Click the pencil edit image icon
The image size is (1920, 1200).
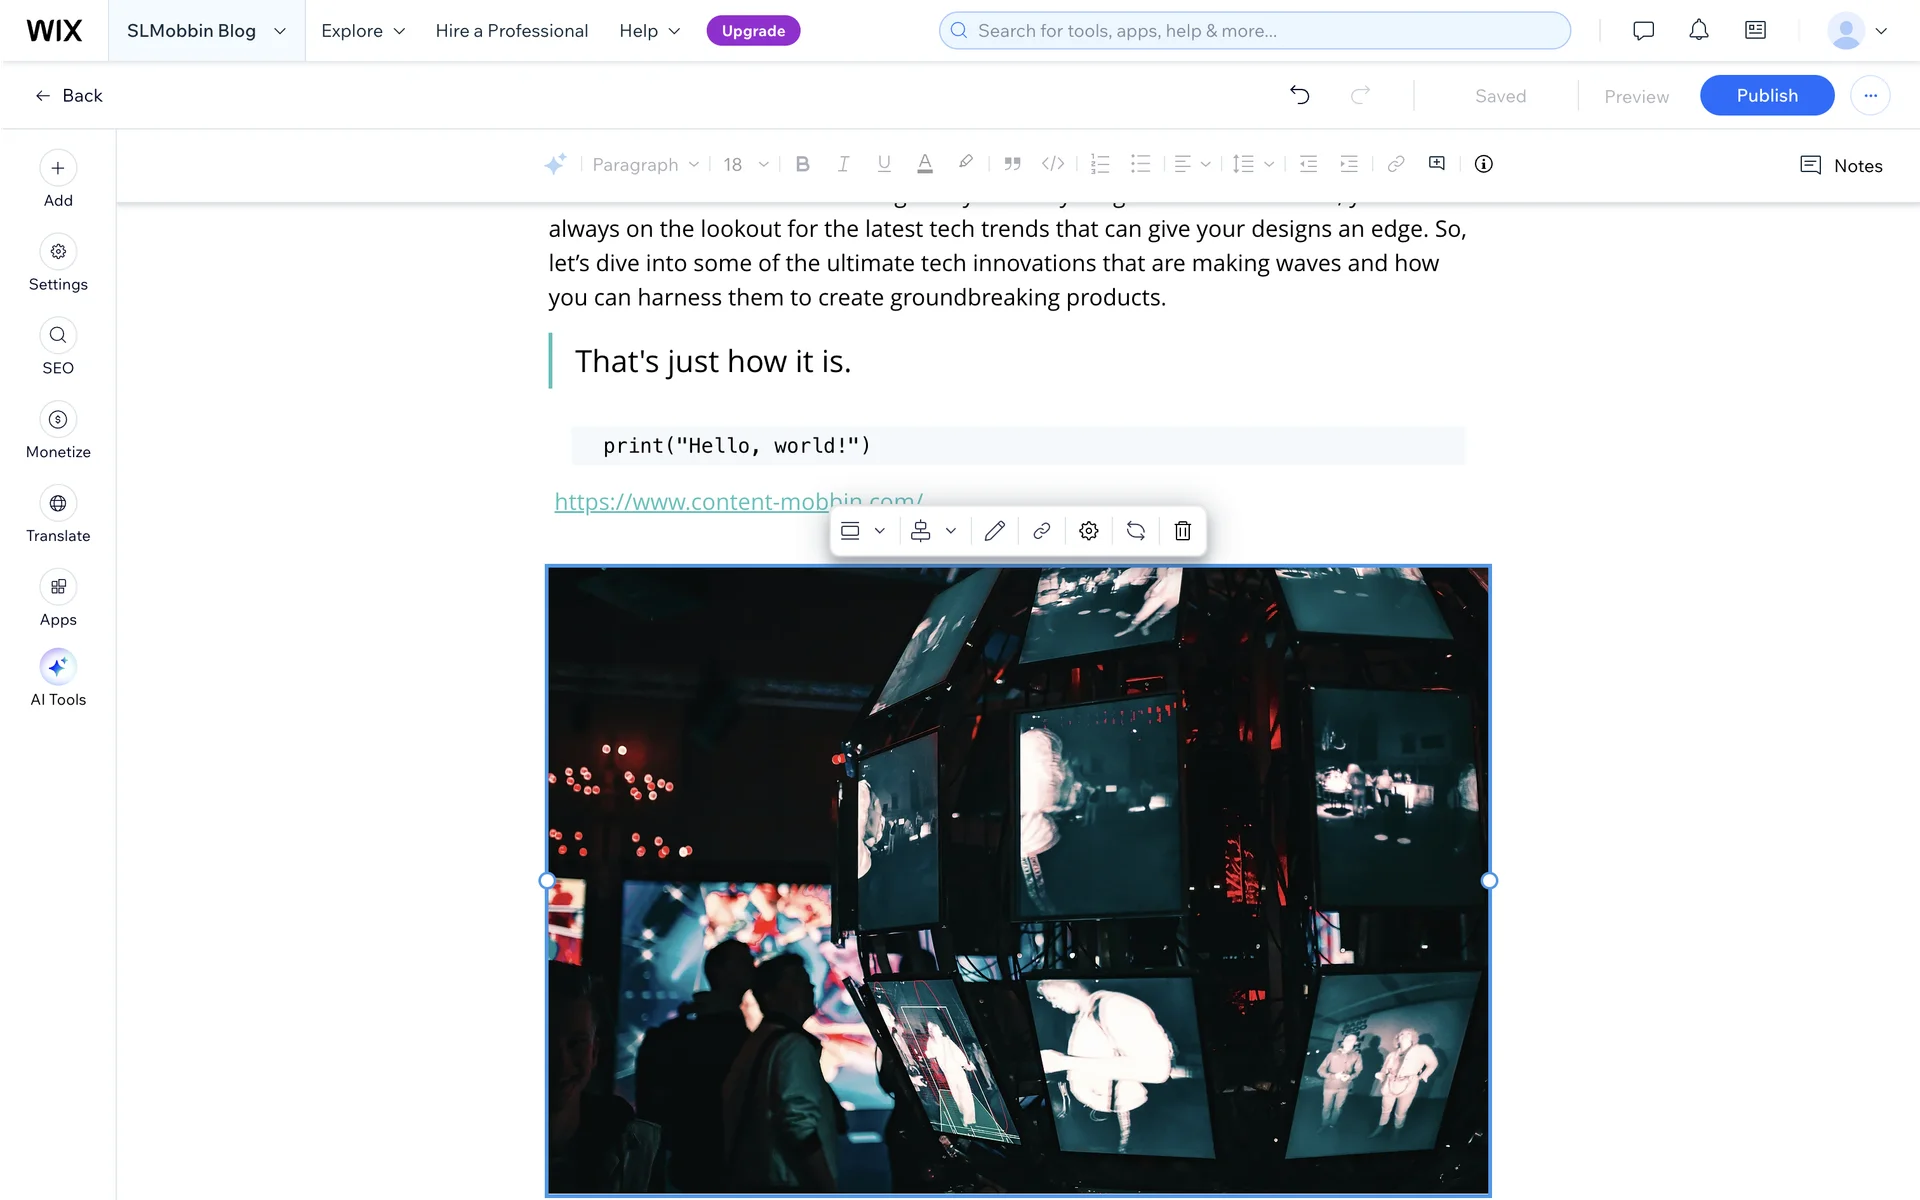click(994, 531)
